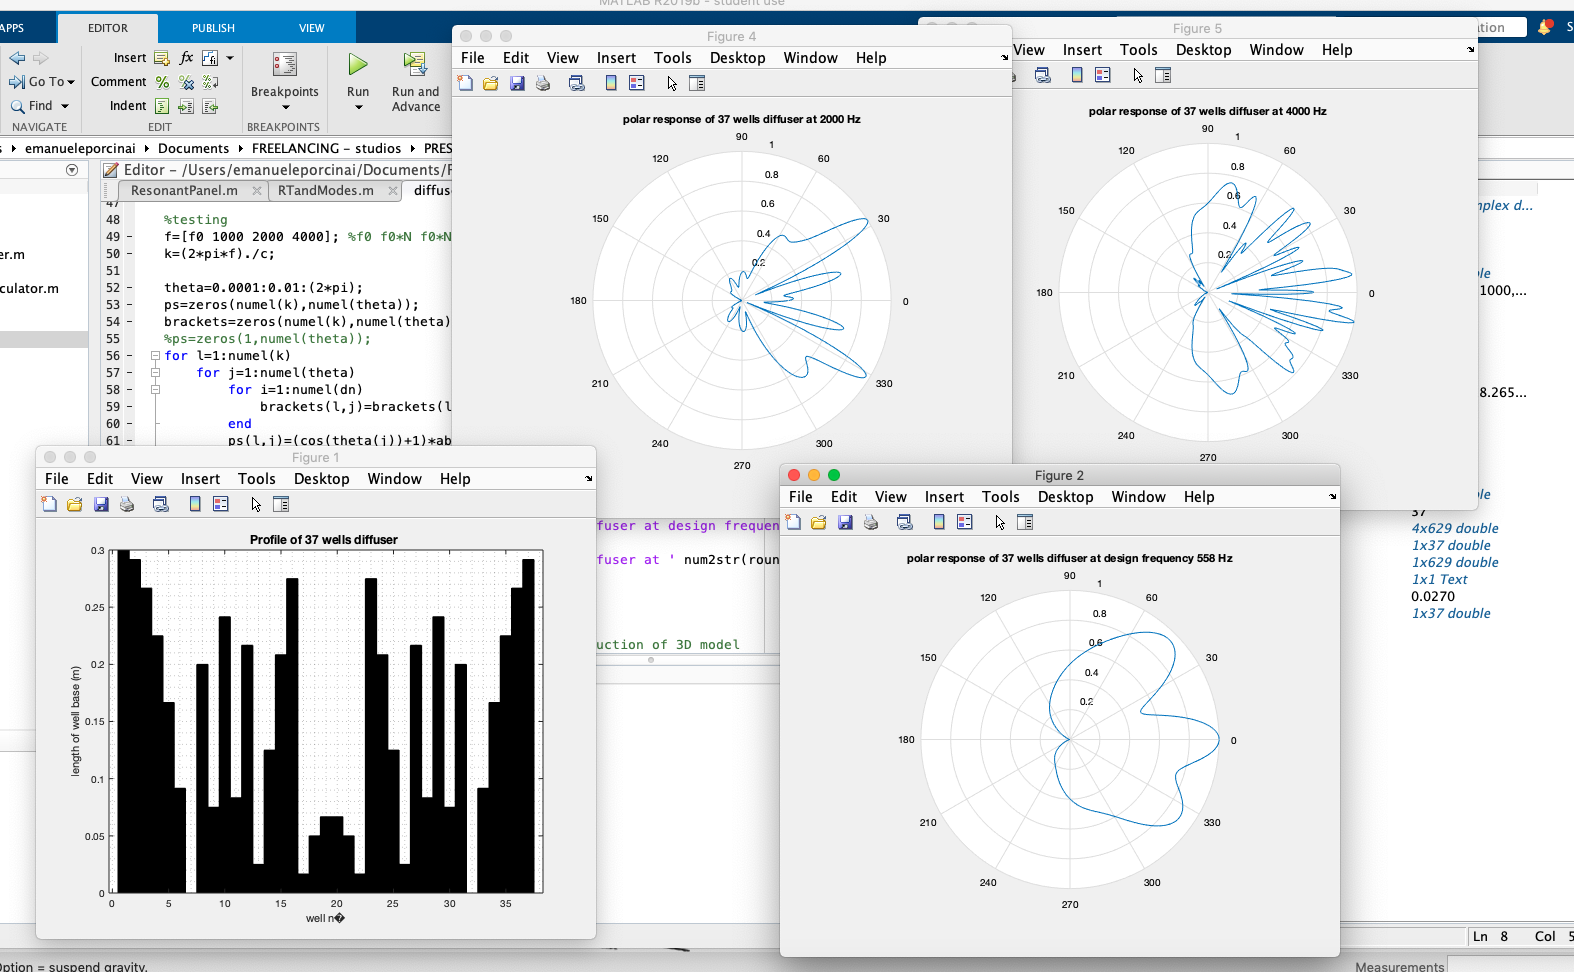Click Insert Colorbar icon in Figure 4
The width and height of the screenshot is (1574, 972).
pyautogui.click(x=611, y=83)
